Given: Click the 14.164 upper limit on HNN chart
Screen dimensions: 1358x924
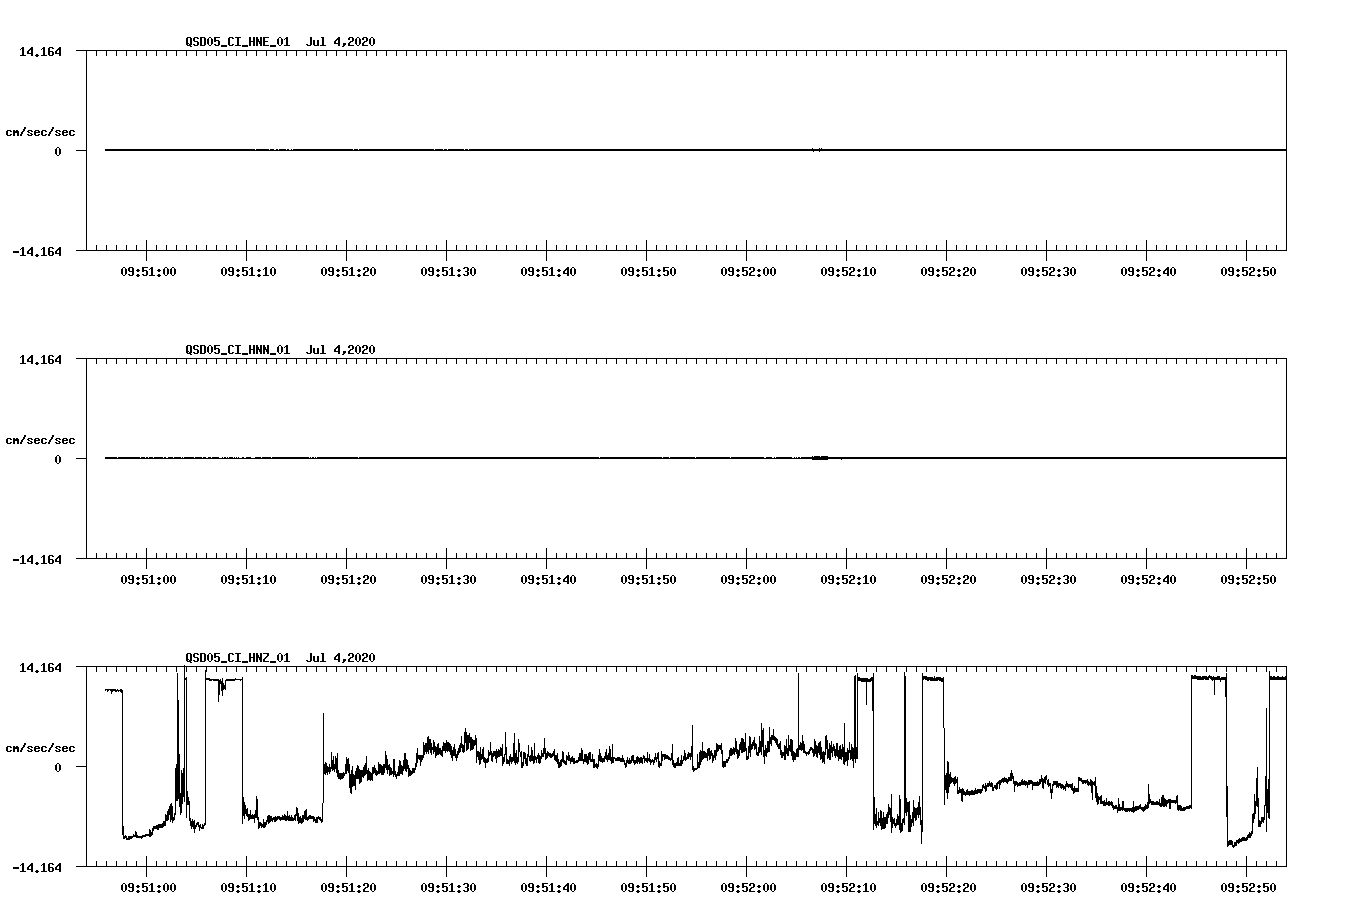Looking at the screenshot, I should tap(40, 359).
